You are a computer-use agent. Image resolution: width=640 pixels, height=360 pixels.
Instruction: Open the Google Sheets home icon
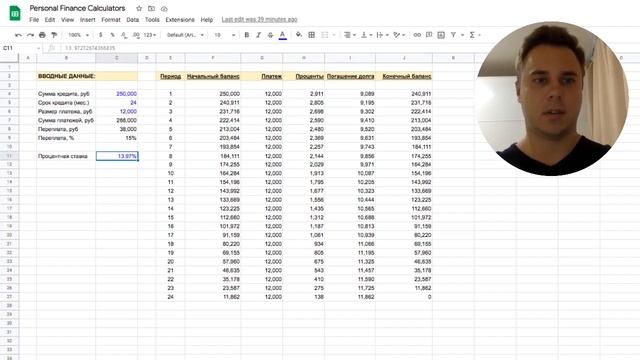tap(15, 13)
